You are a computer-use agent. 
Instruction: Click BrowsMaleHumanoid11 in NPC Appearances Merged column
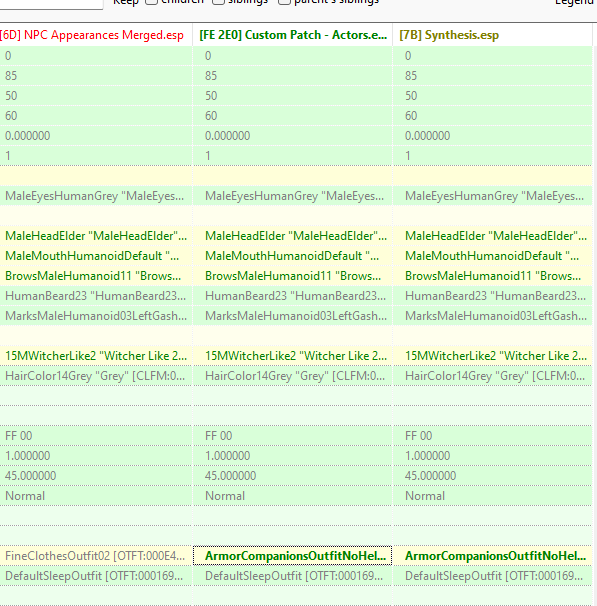(x=96, y=276)
